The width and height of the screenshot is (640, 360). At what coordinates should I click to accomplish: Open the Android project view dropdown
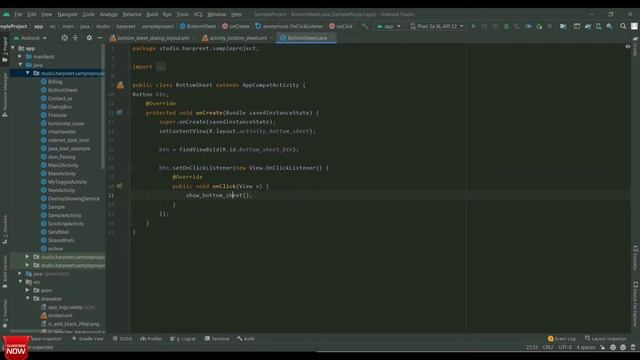click(31, 38)
